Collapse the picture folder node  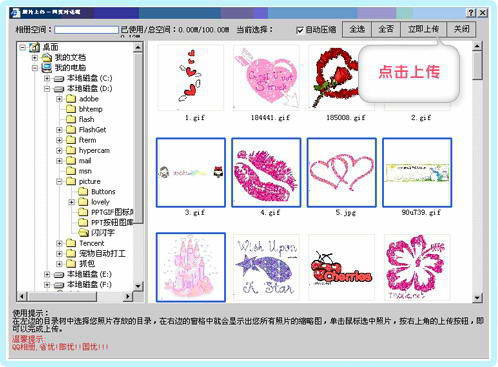coord(59,182)
